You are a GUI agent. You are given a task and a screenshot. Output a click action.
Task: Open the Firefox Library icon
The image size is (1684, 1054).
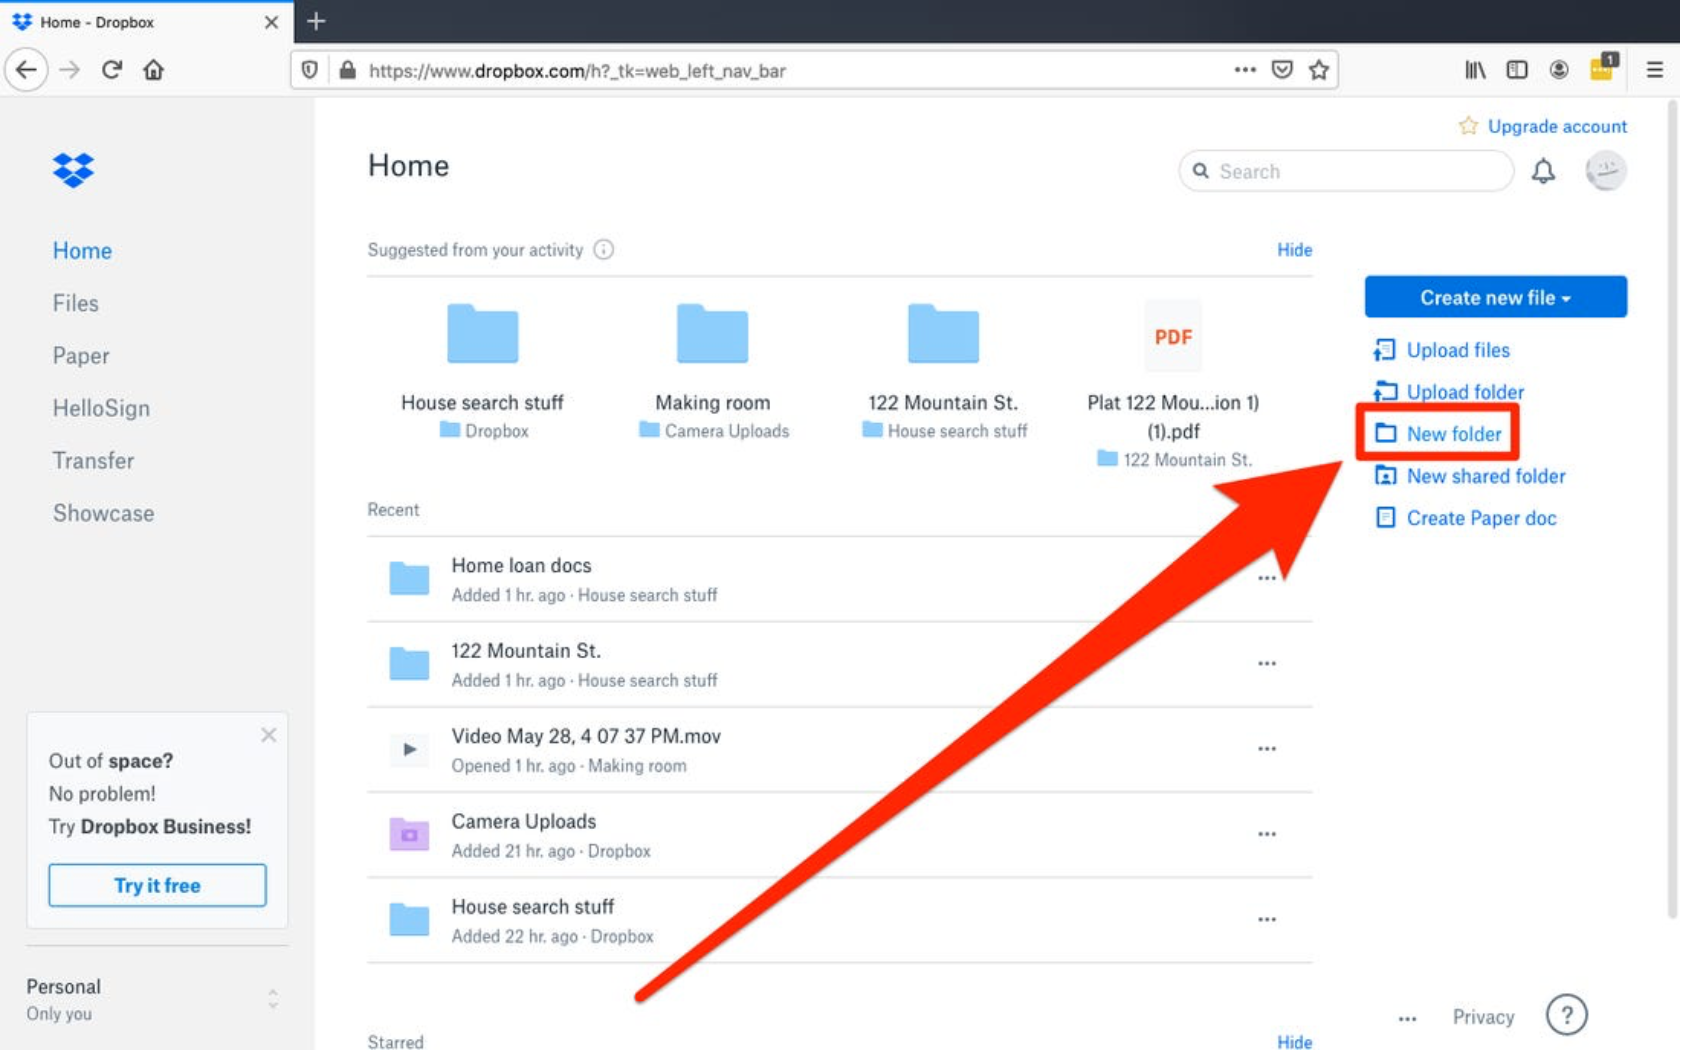[1475, 70]
